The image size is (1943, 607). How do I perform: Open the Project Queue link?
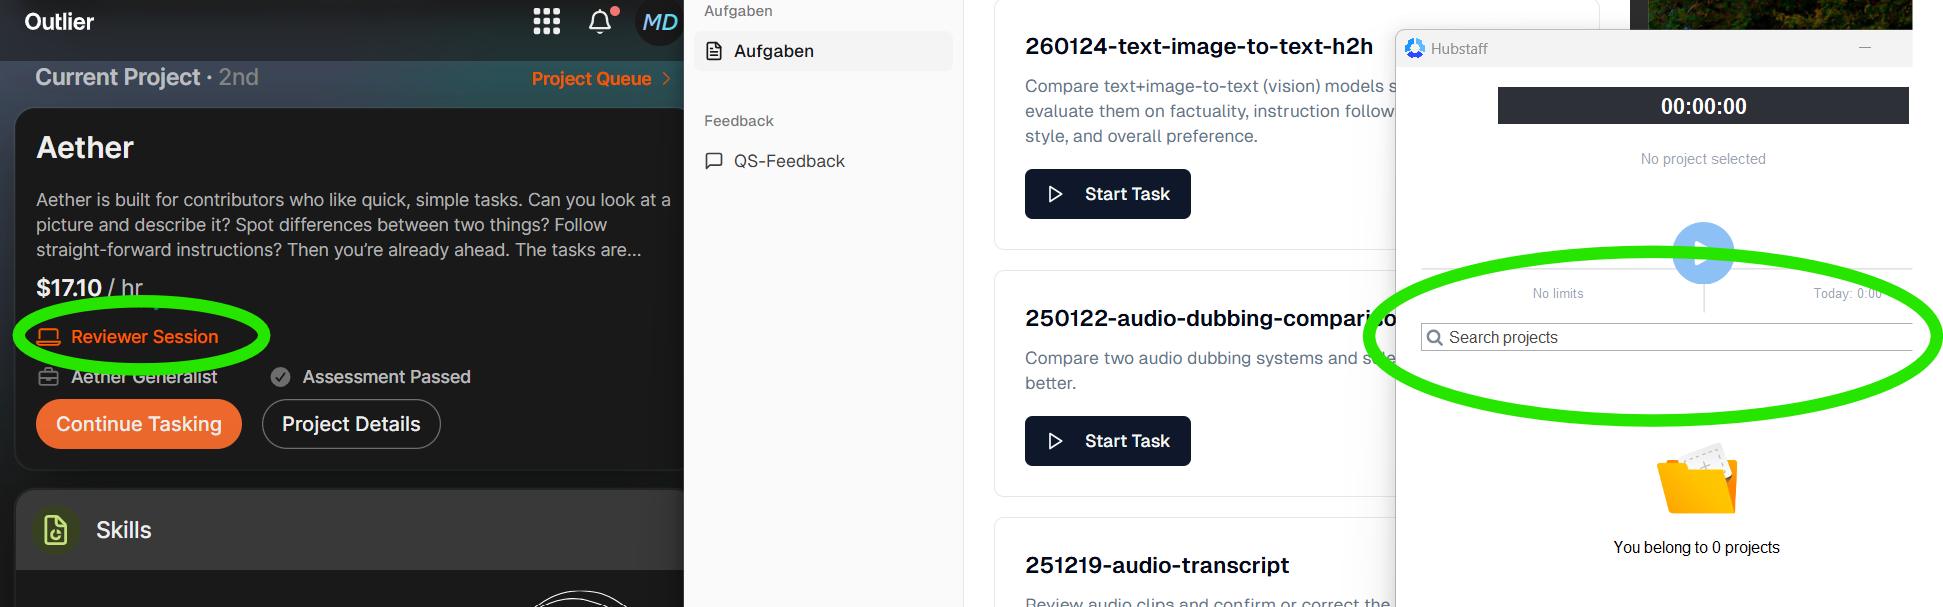coord(591,79)
